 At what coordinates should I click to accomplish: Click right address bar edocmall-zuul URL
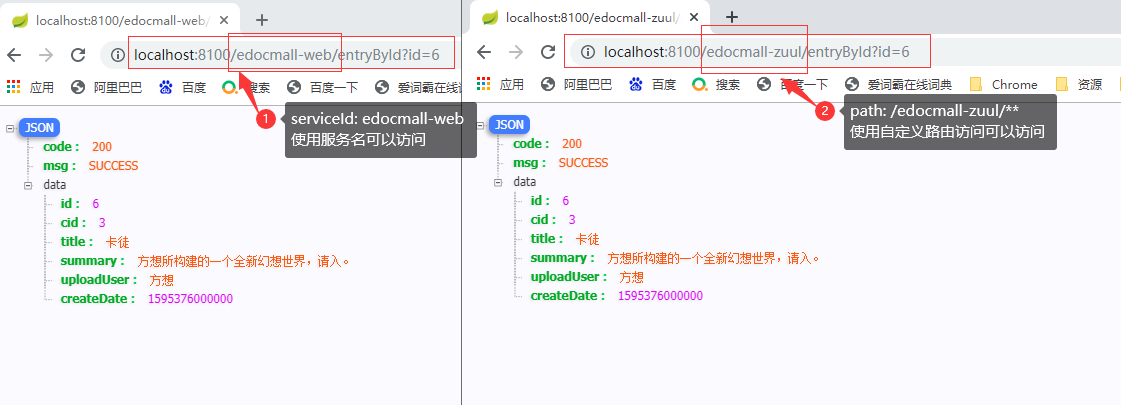point(756,52)
